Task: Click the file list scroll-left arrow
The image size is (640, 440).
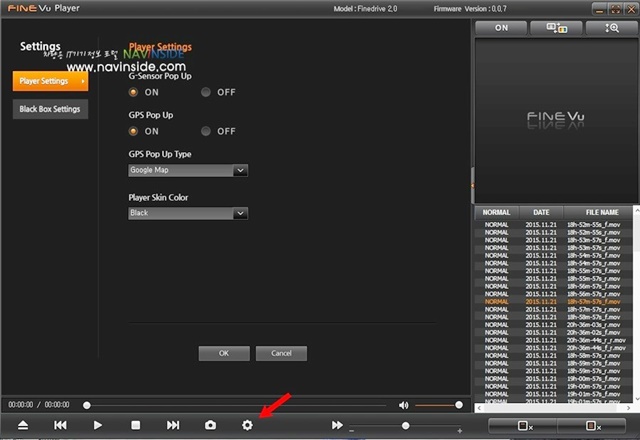Action: 479,408
